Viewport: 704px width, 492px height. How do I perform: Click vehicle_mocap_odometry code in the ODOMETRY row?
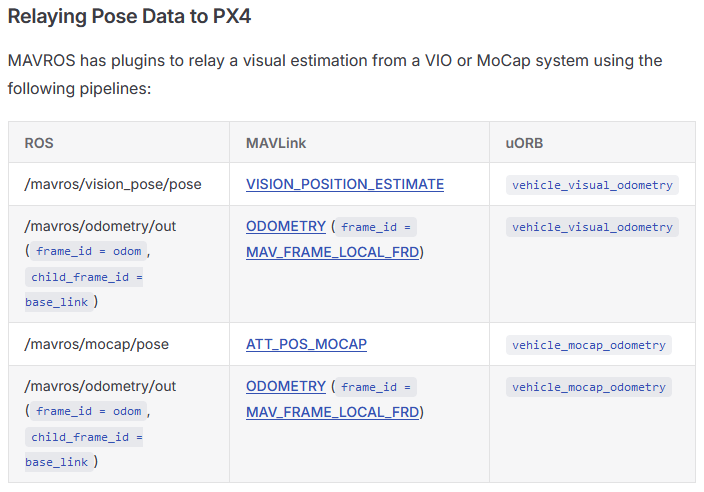click(589, 387)
